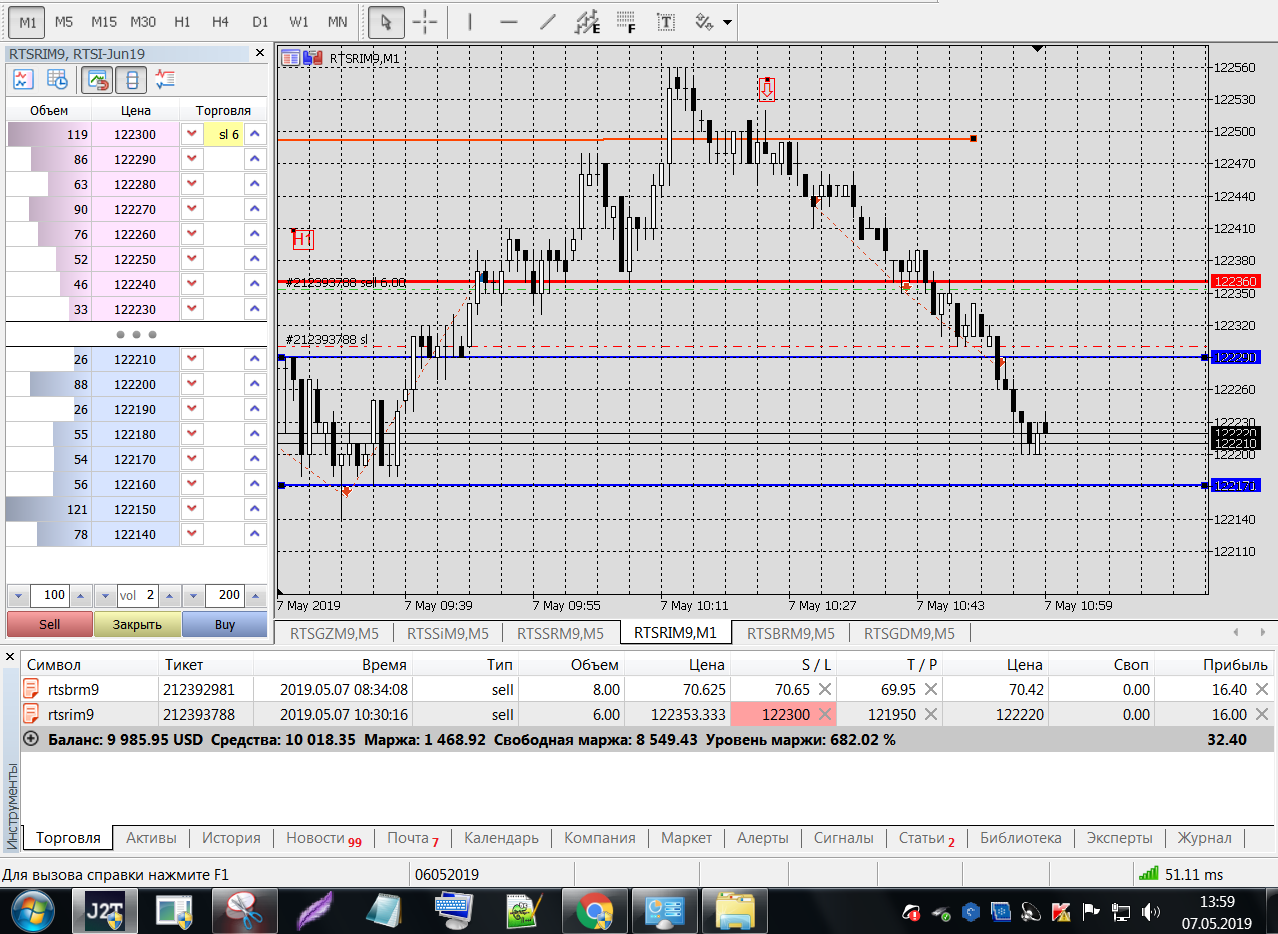The height and width of the screenshot is (934, 1278).
Task: Select the arrow cursor tool
Action: tap(387, 21)
